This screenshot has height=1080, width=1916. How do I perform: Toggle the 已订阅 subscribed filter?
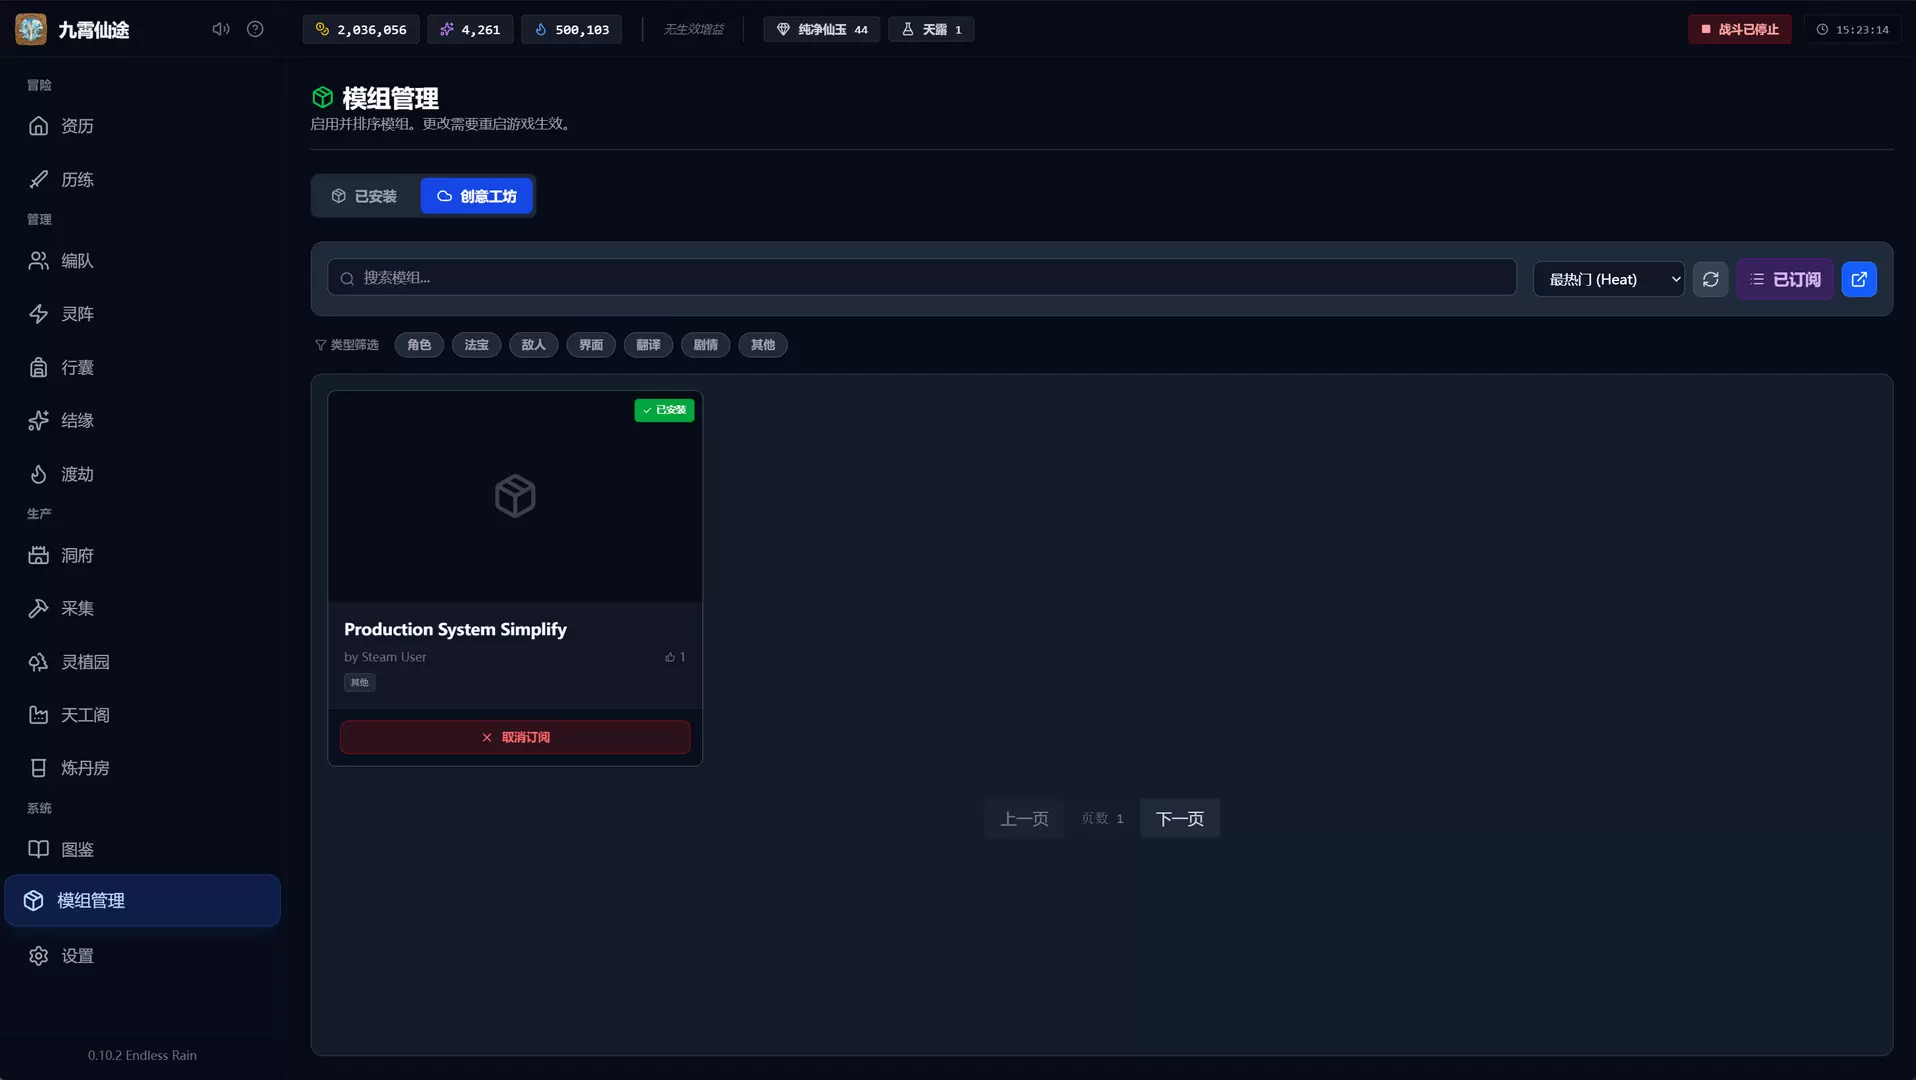[x=1785, y=279]
